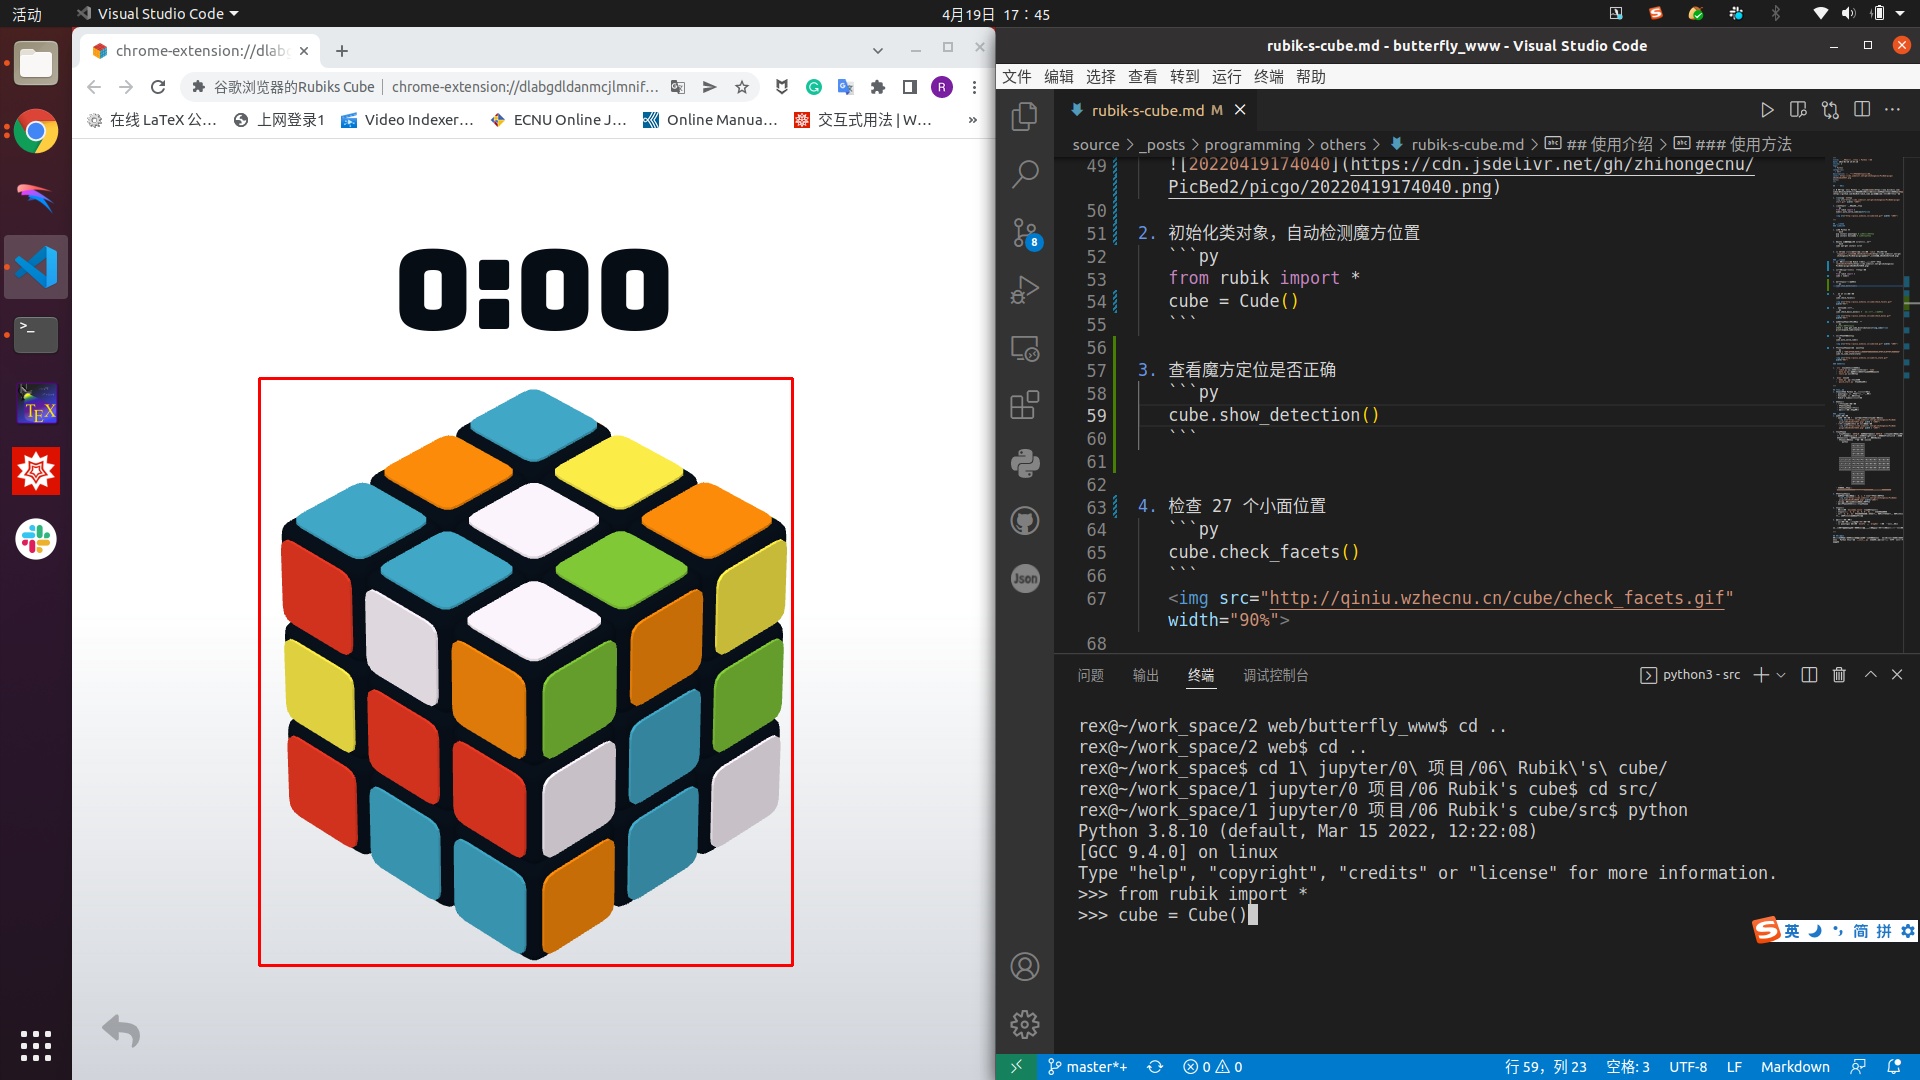
Task: Open the new terminal profile dropdown
Action: 1781,675
